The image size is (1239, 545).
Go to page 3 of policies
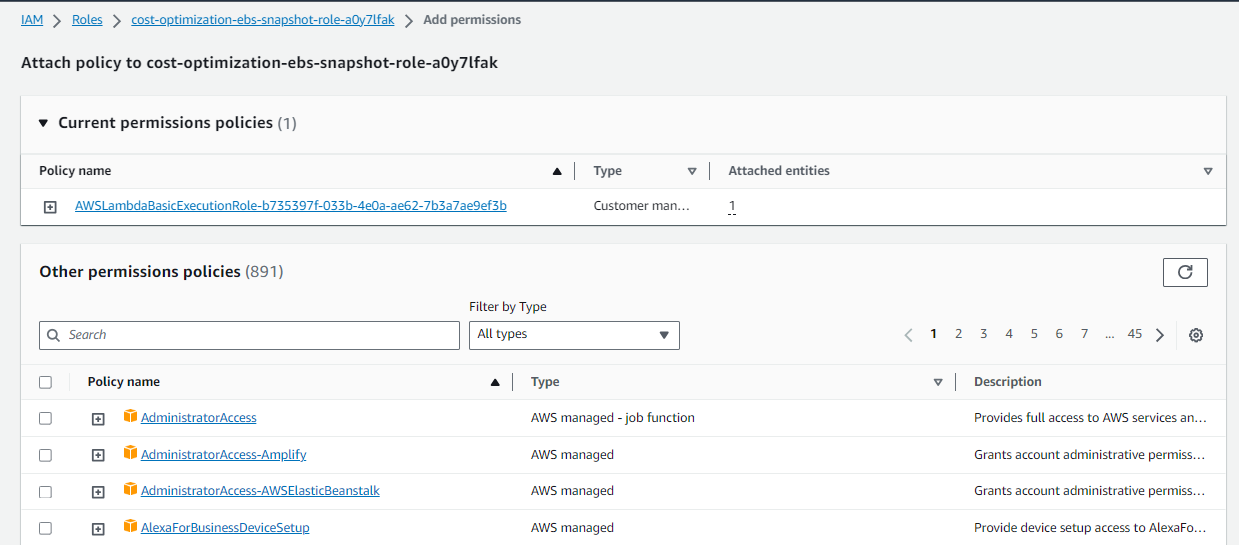click(x=984, y=334)
